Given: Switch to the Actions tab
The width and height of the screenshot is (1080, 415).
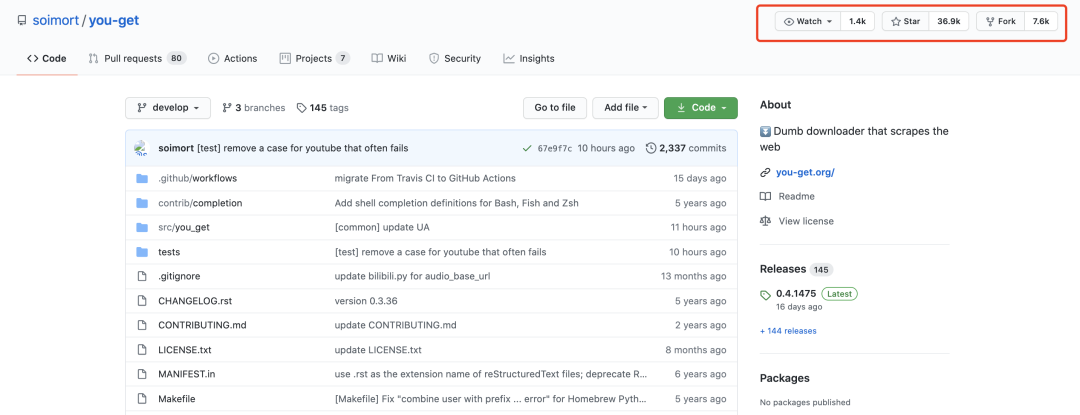Looking at the screenshot, I should click(x=233, y=58).
